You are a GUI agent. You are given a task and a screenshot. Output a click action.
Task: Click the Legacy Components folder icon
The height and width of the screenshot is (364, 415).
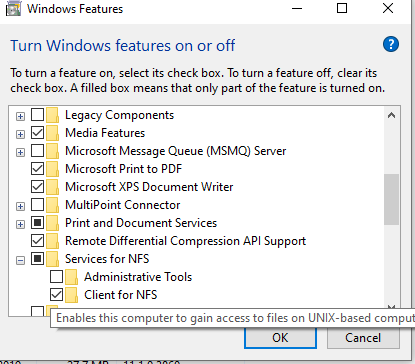[52, 115]
